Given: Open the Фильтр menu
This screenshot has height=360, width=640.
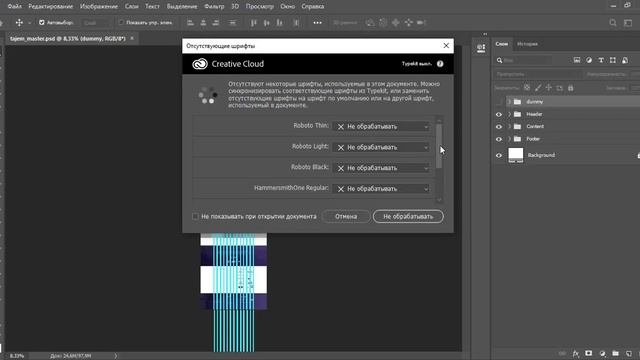Looking at the screenshot, I should 214,7.
